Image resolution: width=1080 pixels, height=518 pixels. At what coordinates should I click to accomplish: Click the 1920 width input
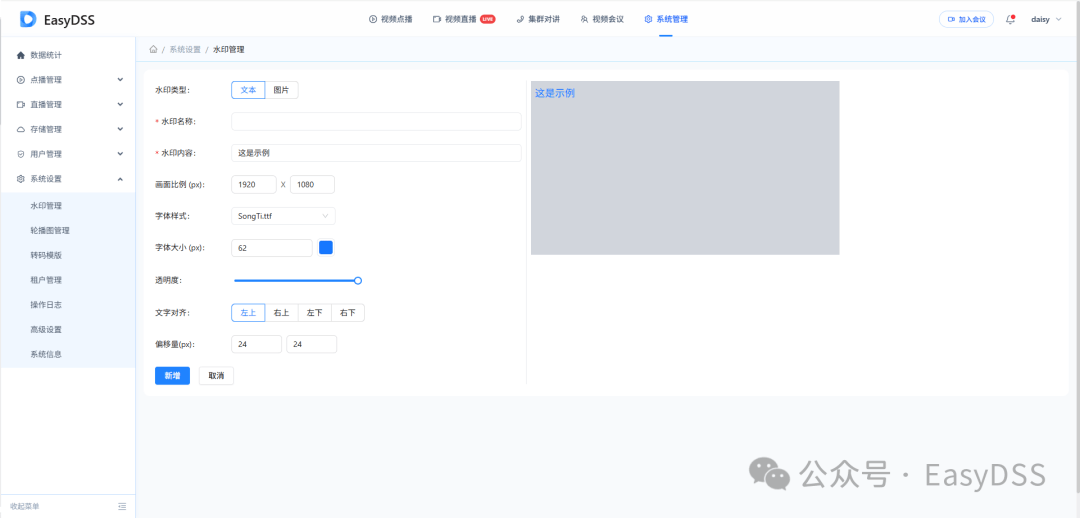pos(253,185)
